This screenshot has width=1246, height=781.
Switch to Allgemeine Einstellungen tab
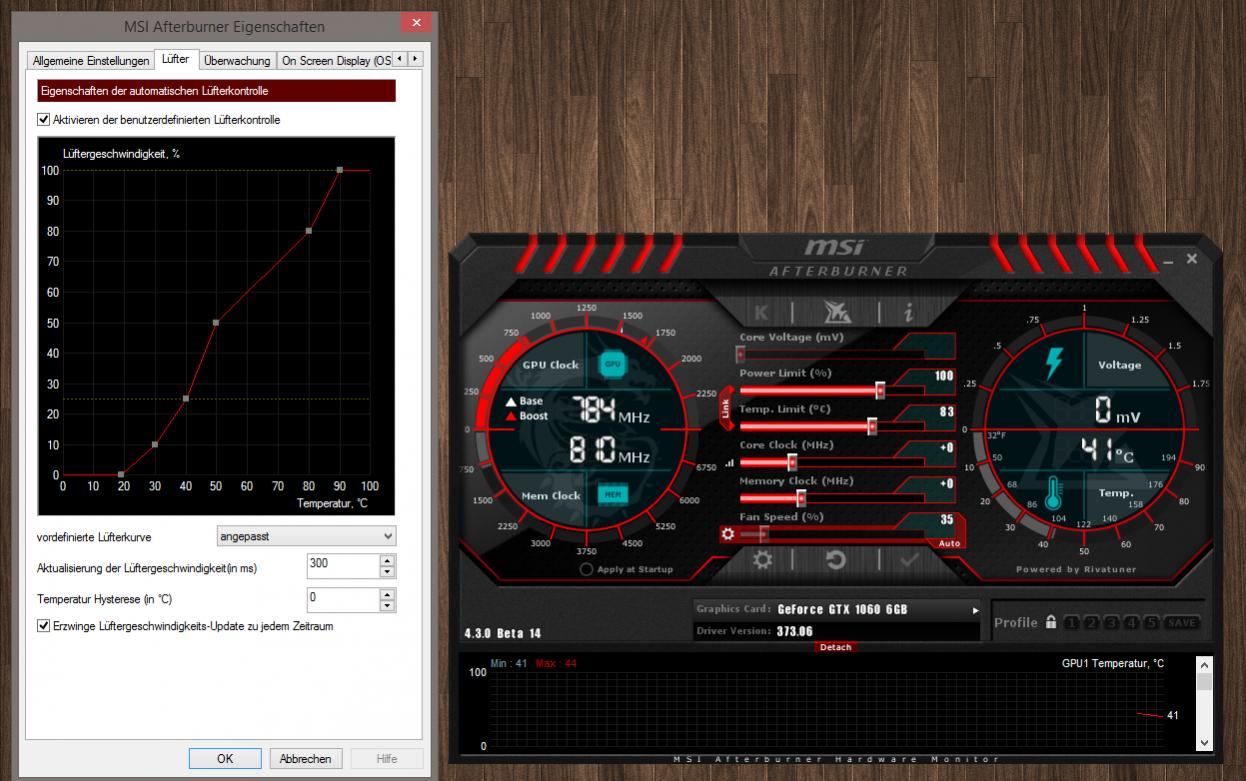(91, 60)
